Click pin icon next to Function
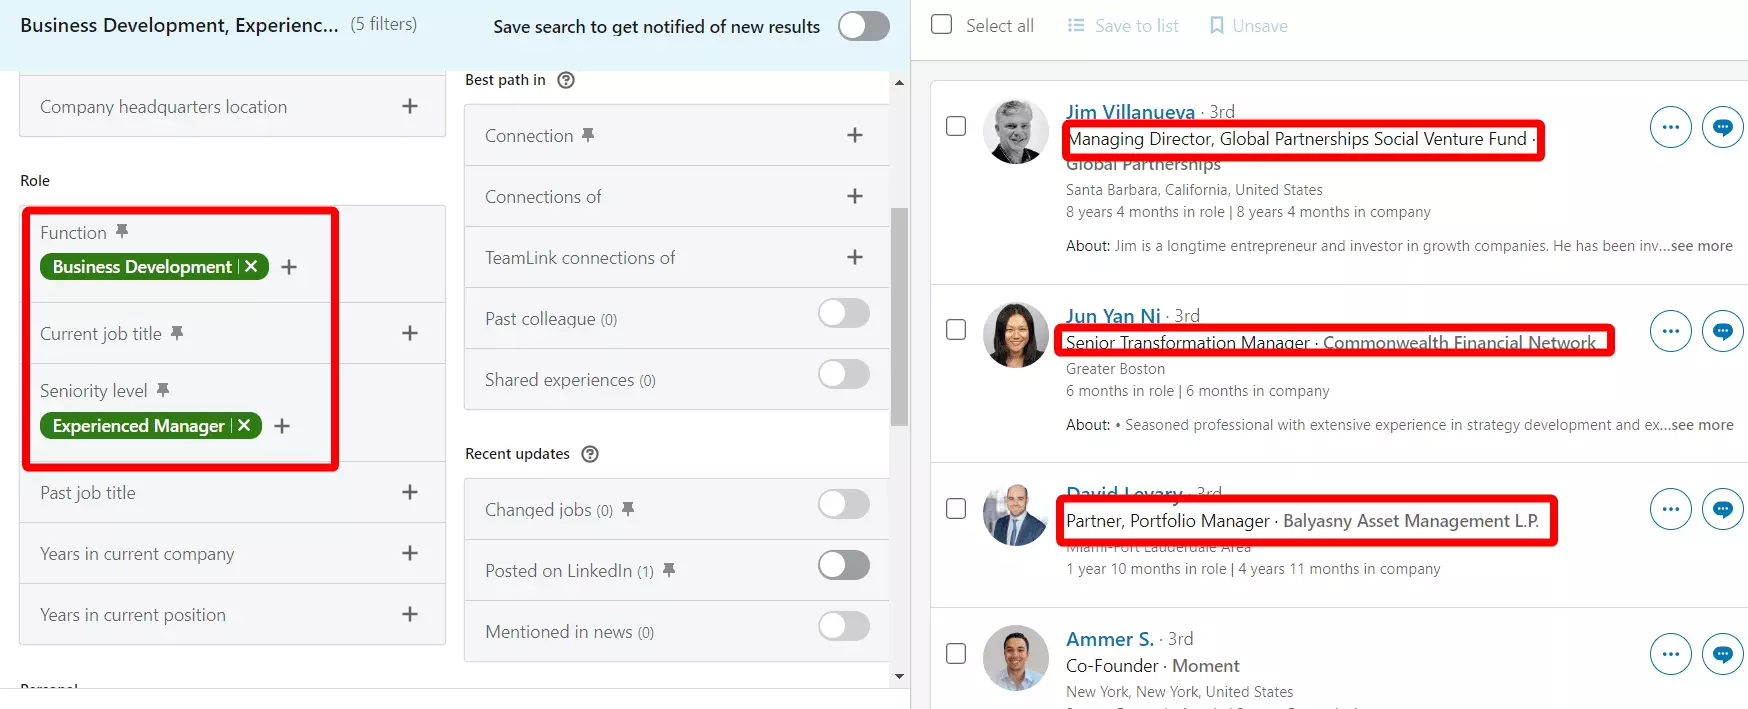 coord(122,231)
